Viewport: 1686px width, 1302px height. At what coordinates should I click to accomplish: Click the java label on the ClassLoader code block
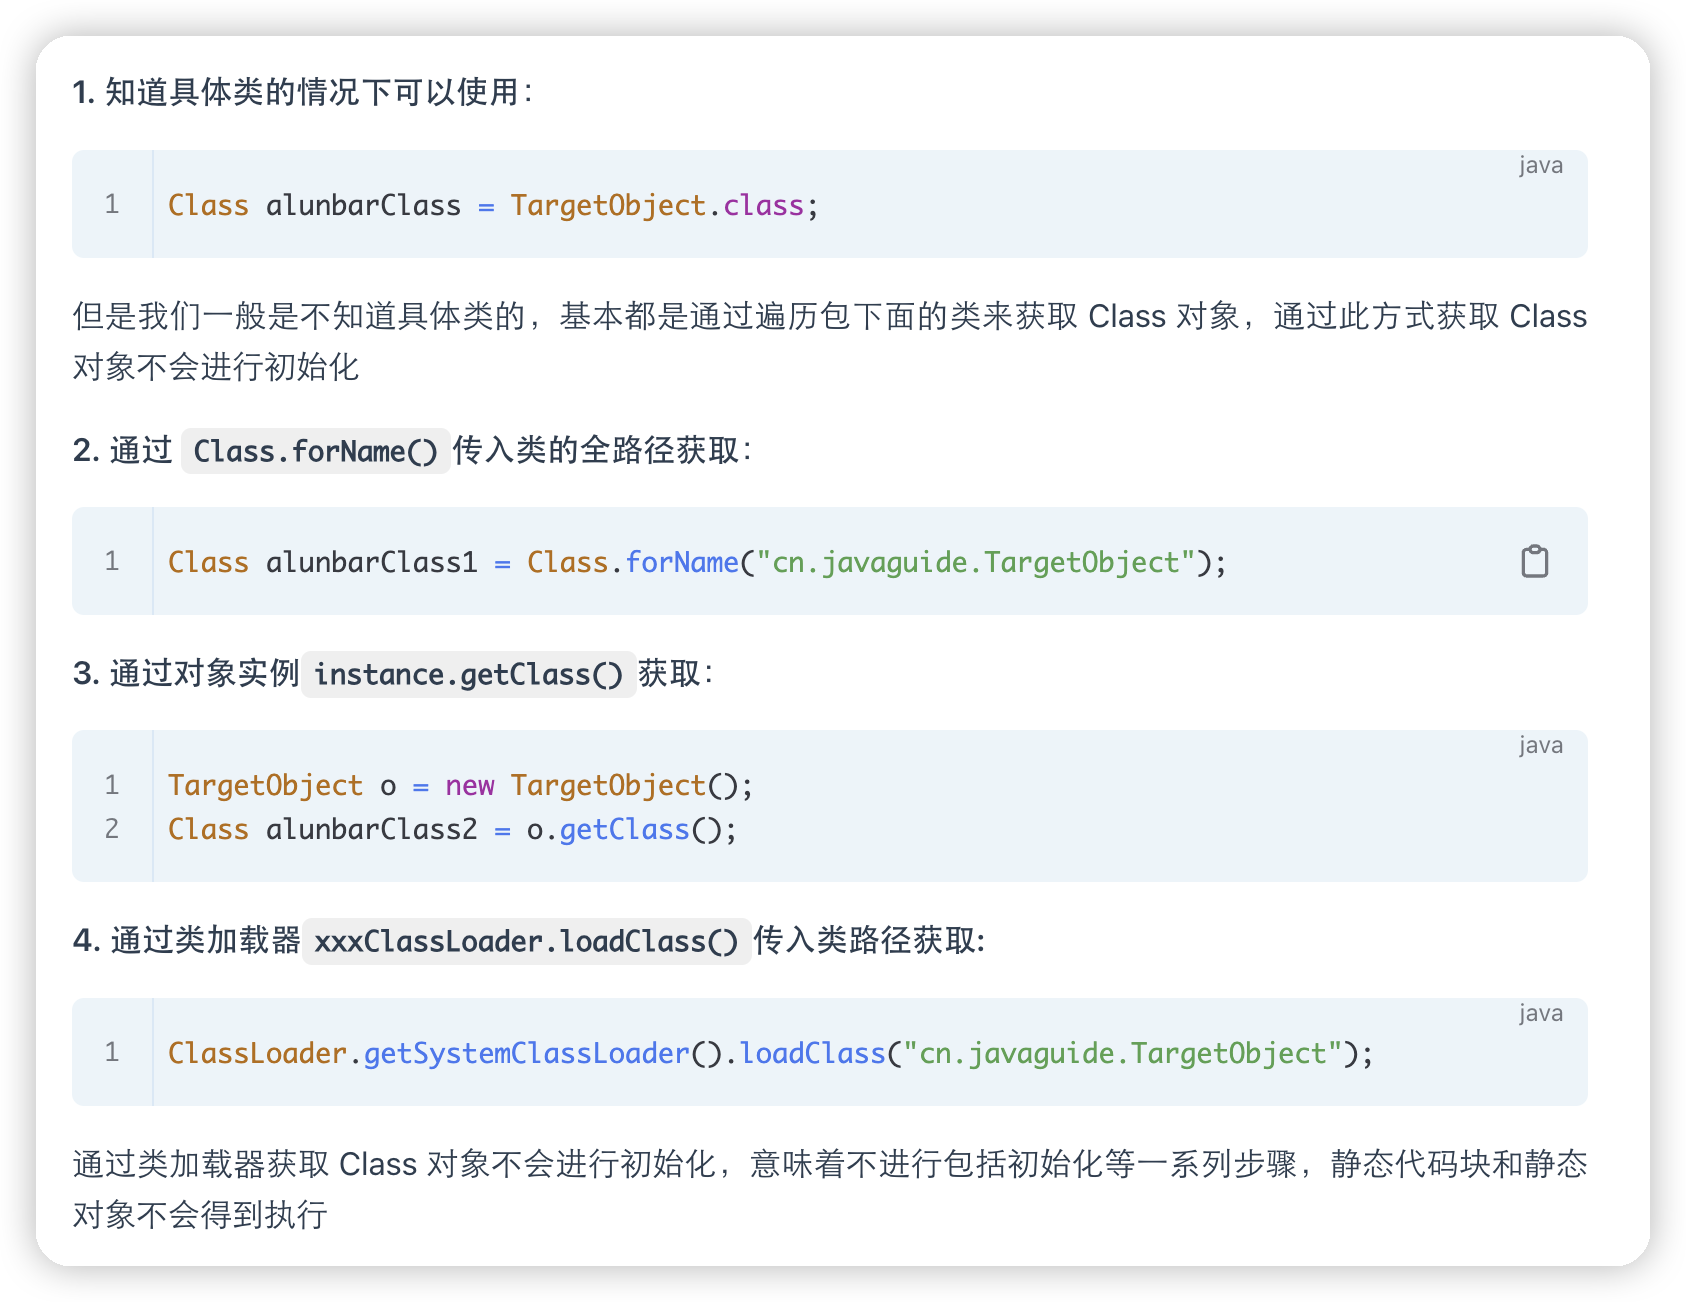click(1540, 1013)
